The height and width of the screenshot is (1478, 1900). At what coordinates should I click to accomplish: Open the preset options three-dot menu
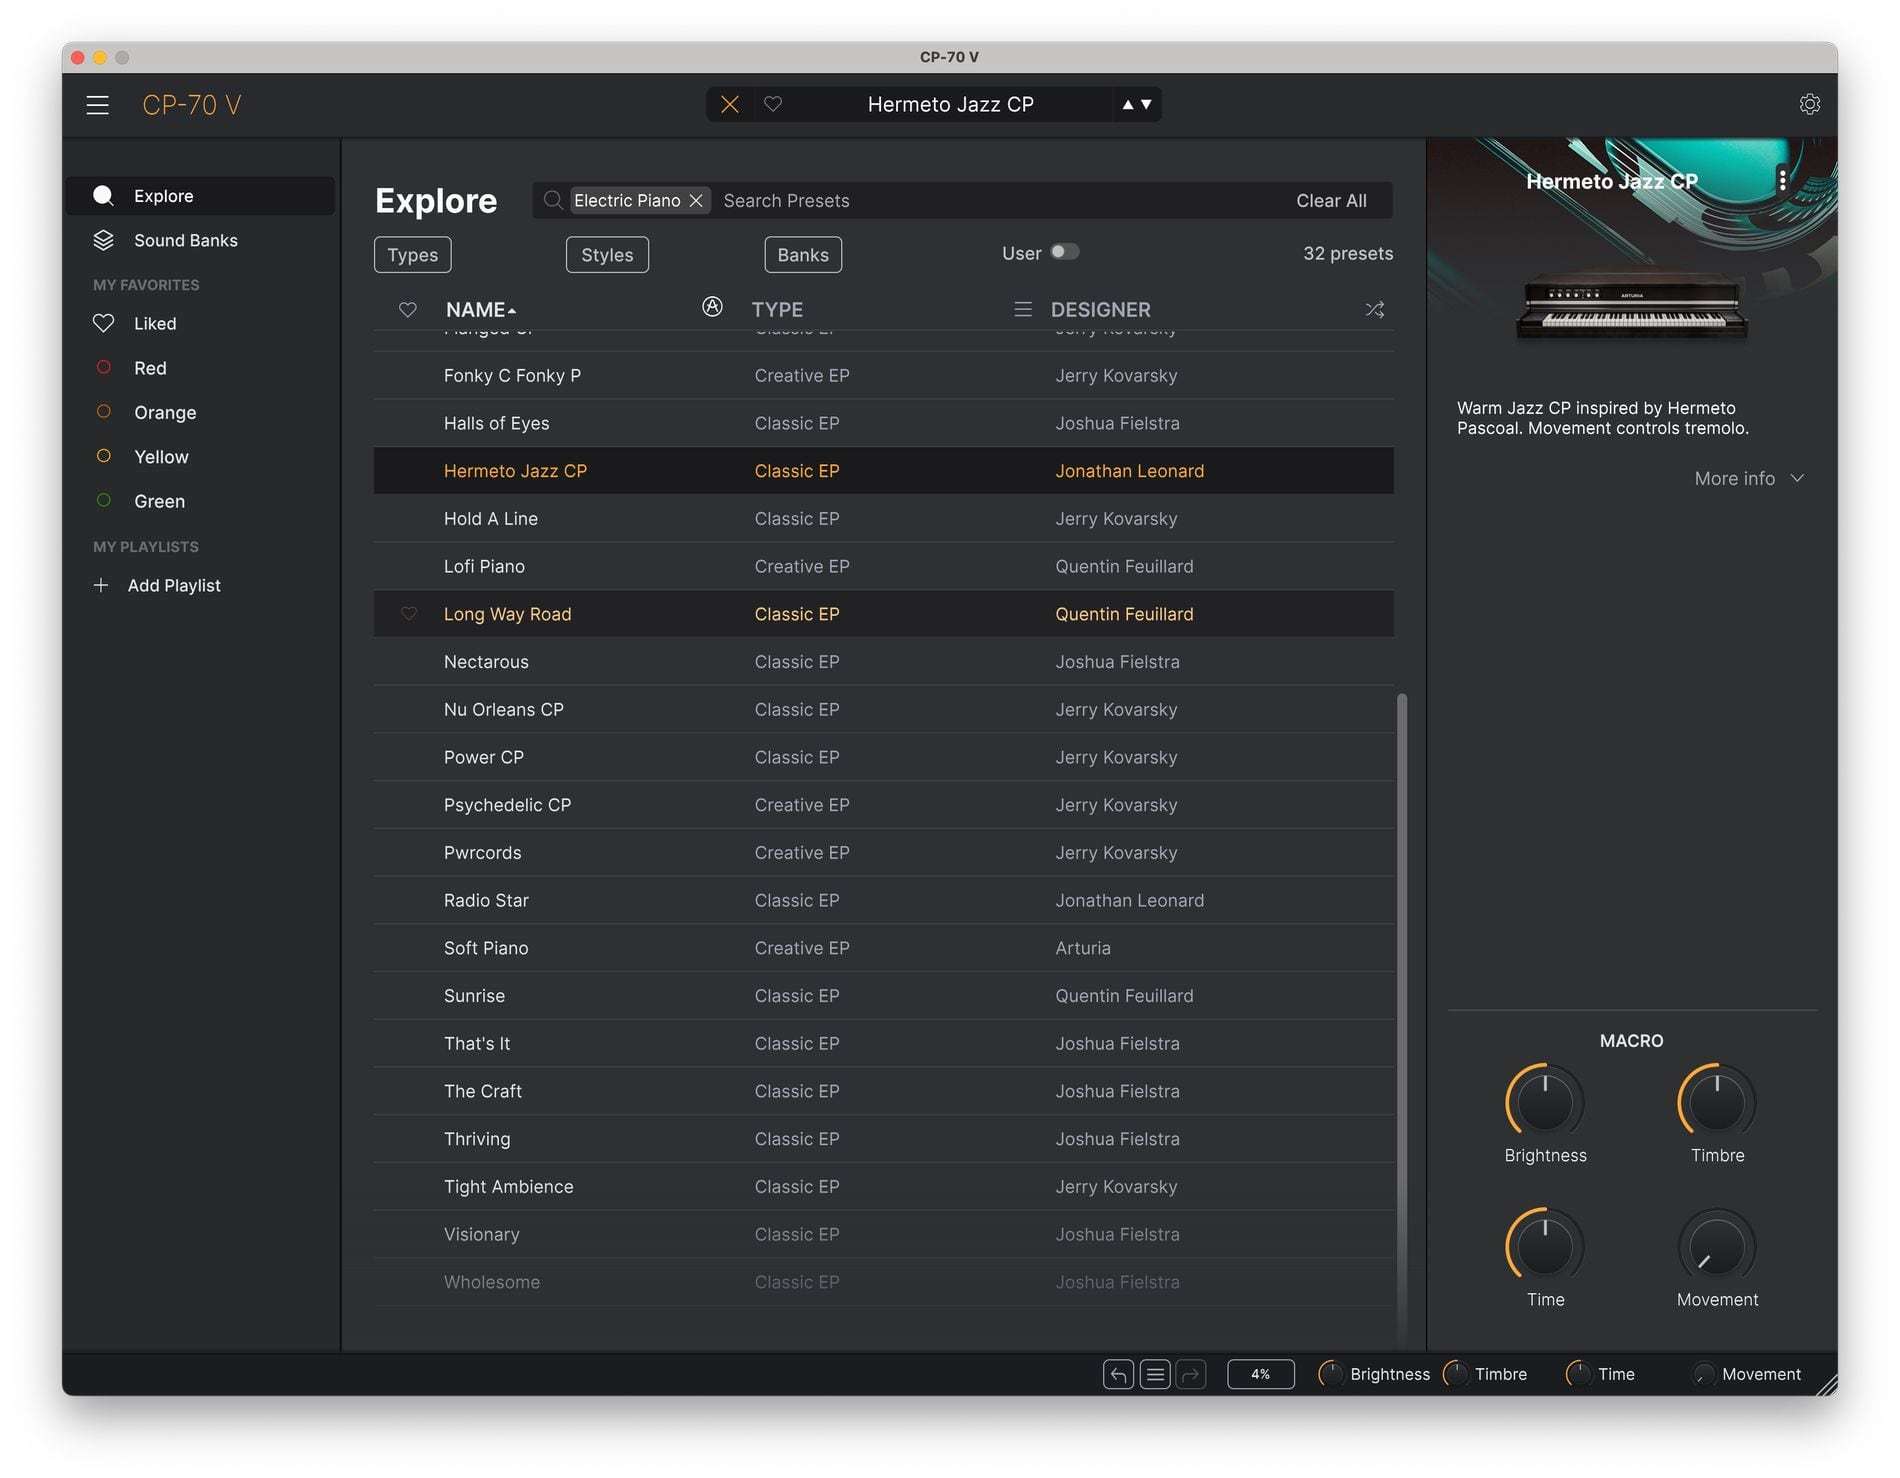(1781, 180)
